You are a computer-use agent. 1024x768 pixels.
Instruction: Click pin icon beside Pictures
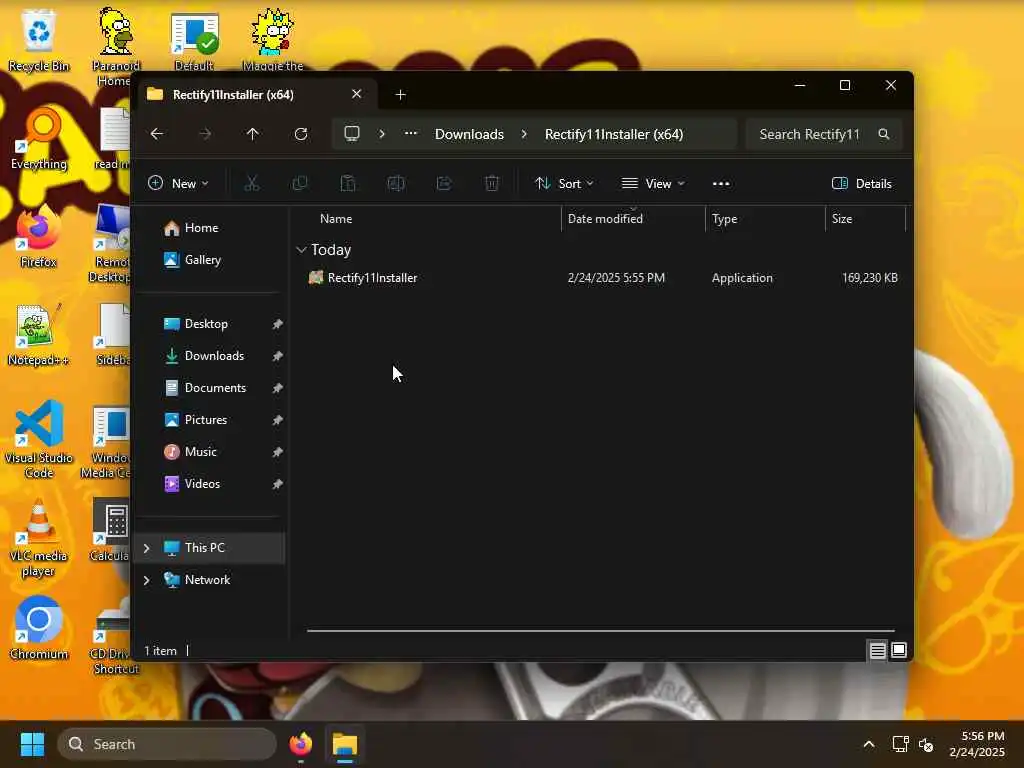point(278,420)
